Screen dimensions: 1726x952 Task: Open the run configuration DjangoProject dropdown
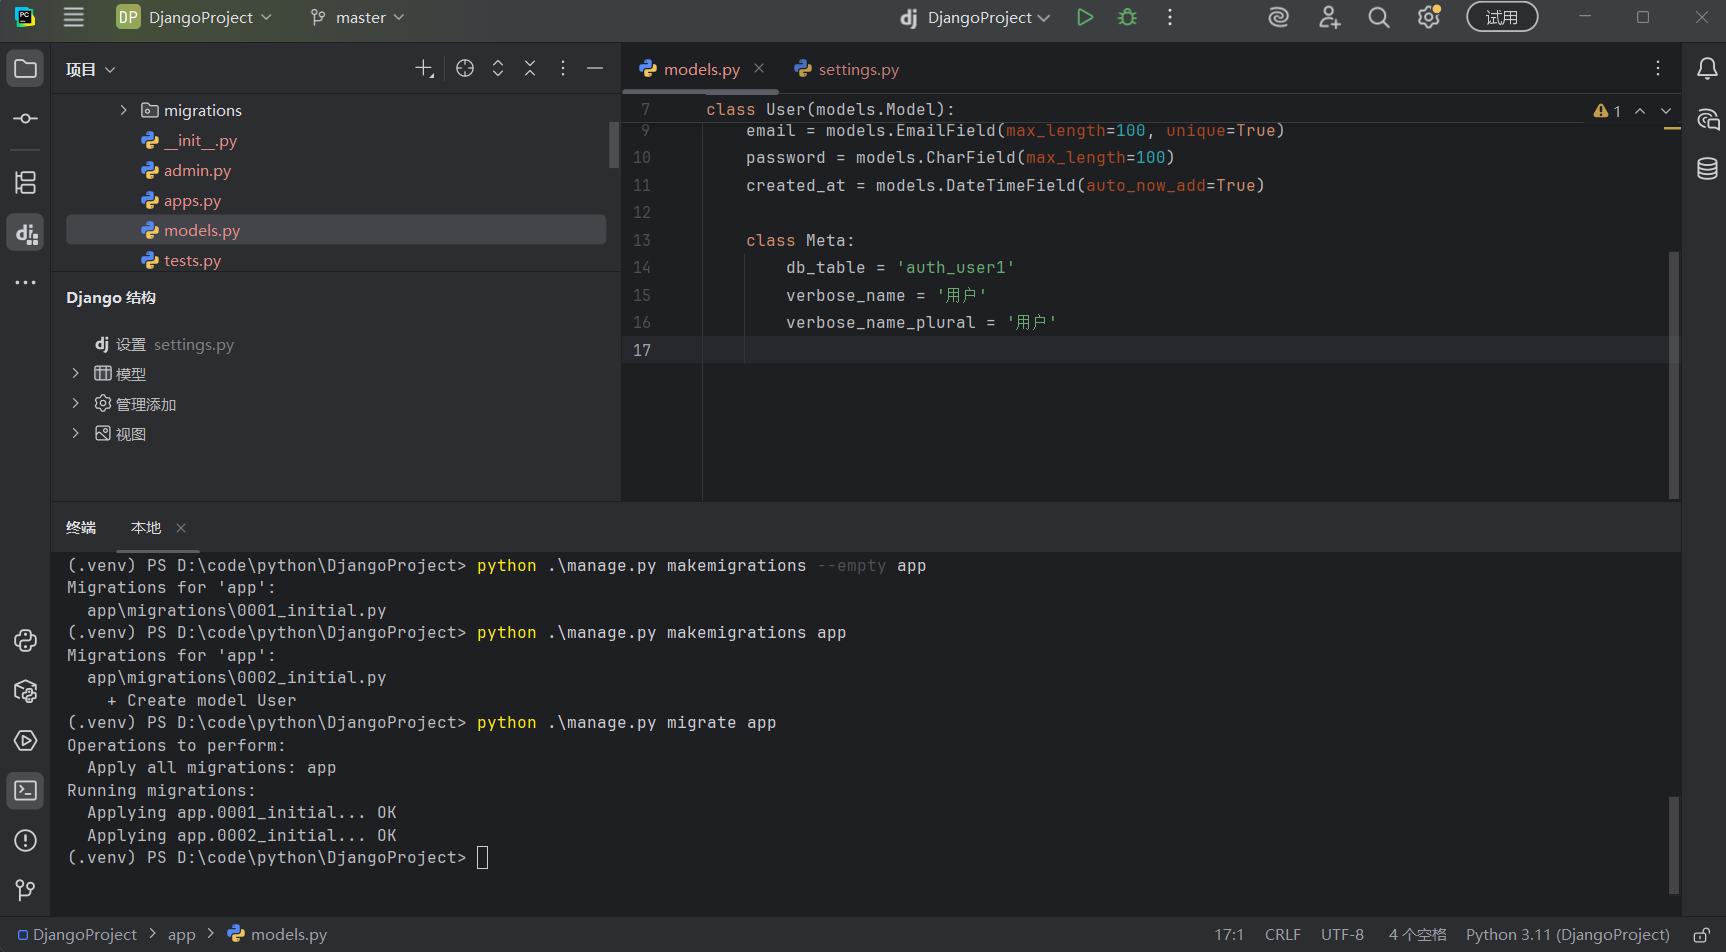pos(975,17)
